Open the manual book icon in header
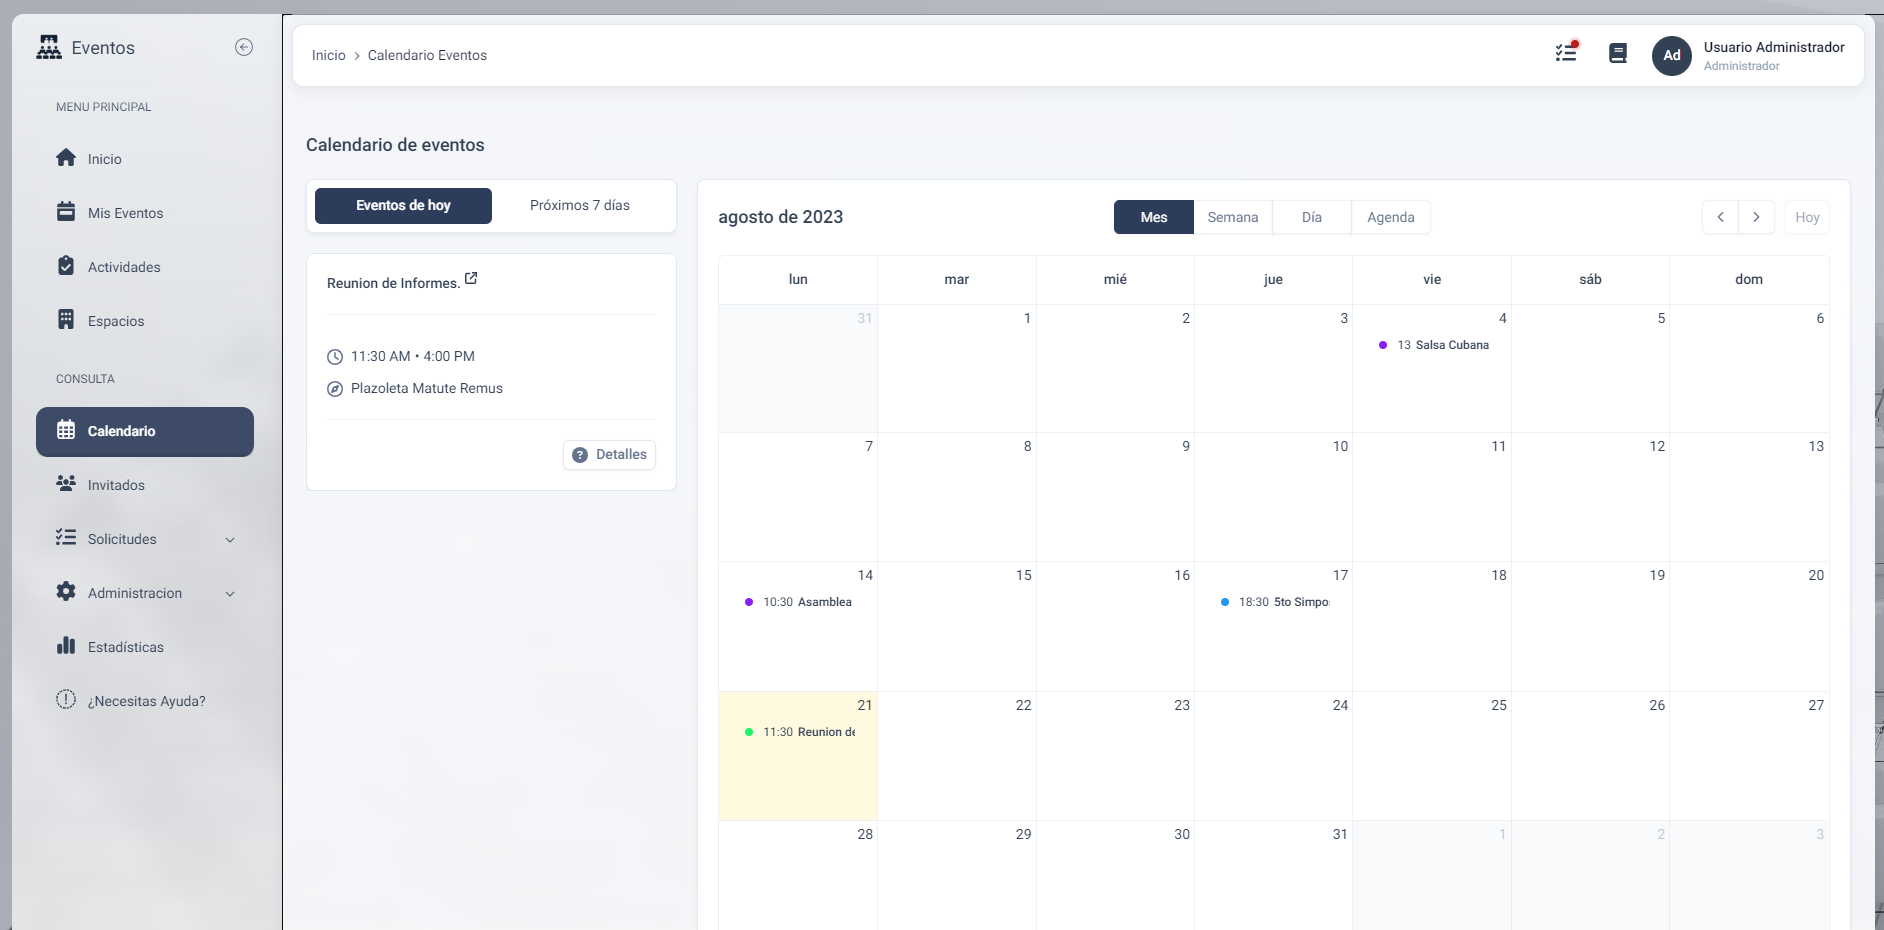The height and width of the screenshot is (930, 1884). [1618, 53]
